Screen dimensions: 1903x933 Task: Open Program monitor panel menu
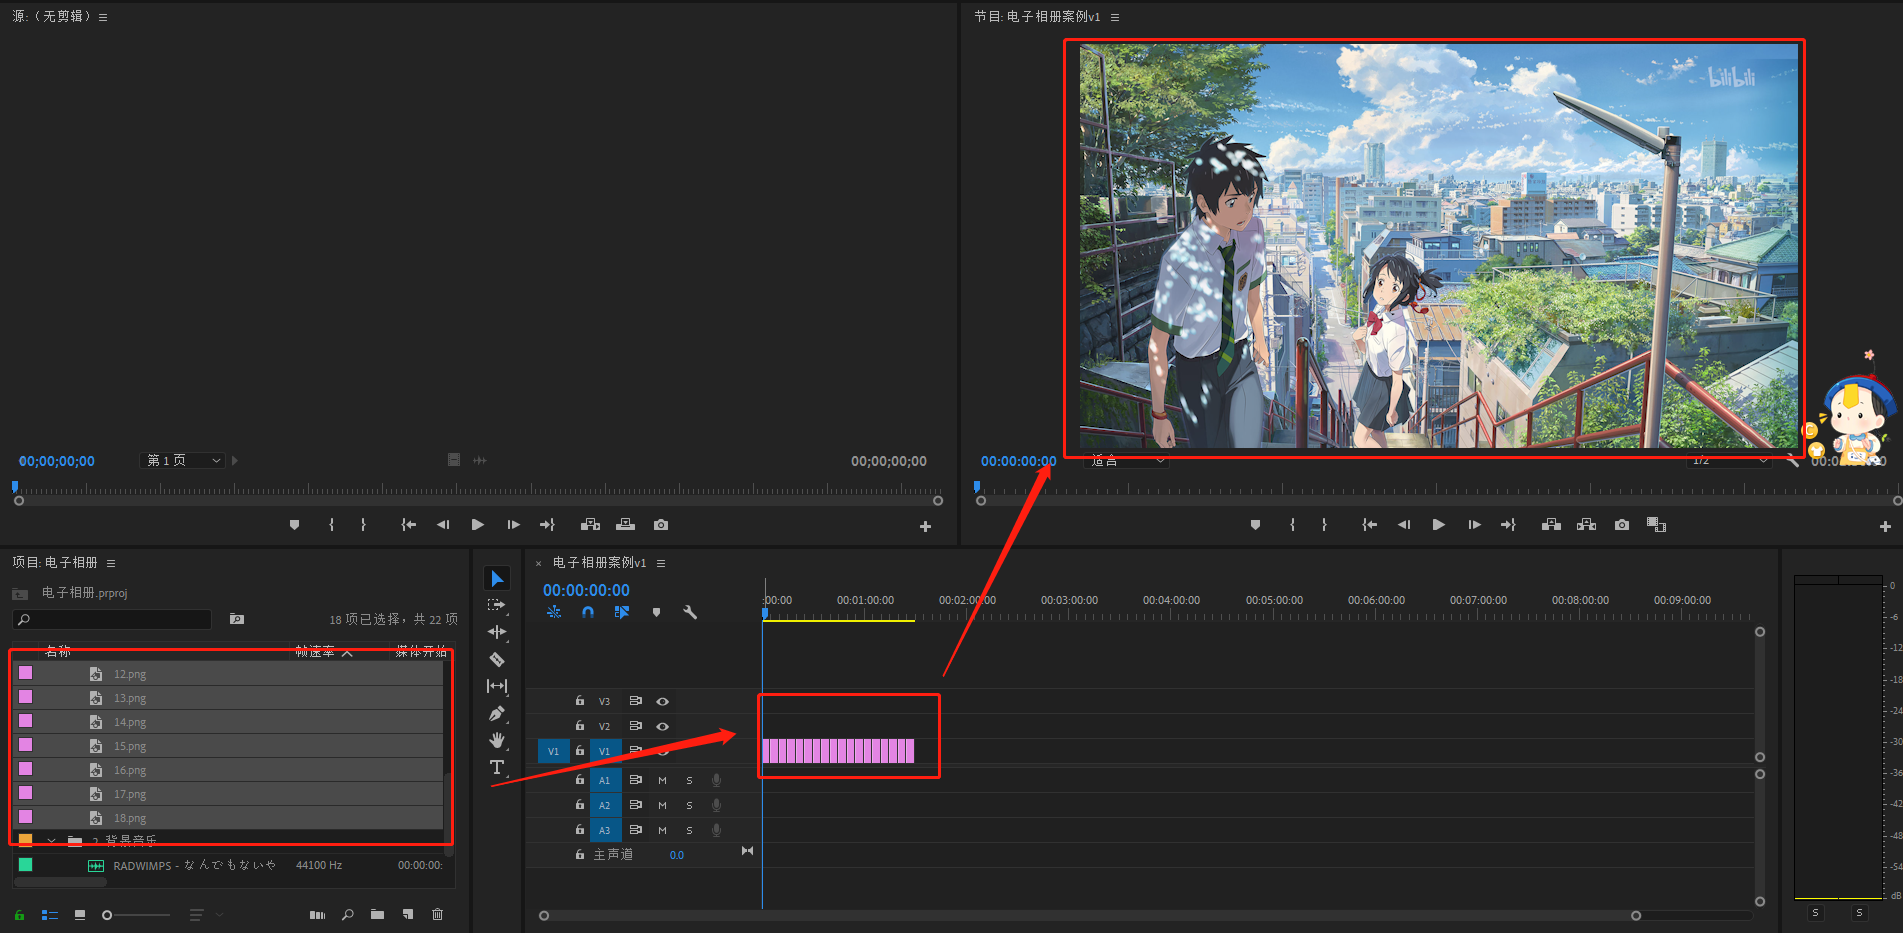click(1115, 17)
